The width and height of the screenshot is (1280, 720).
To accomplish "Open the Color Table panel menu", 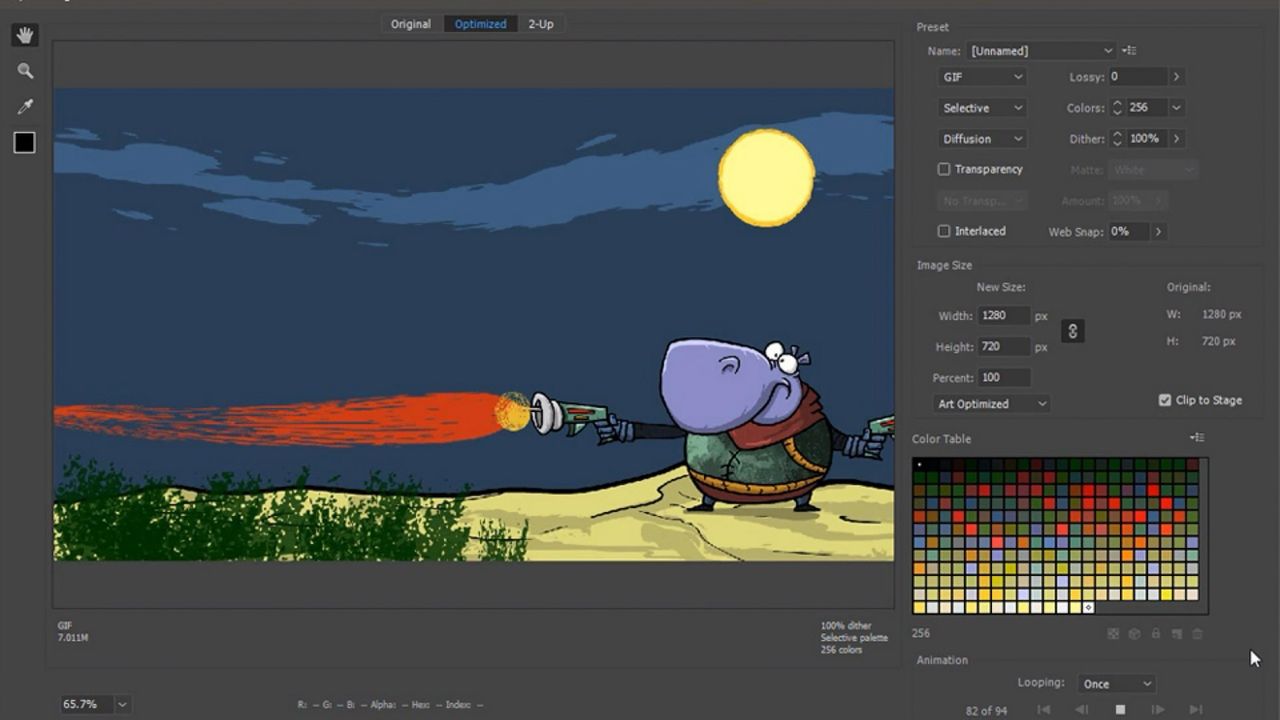I will click(x=1196, y=437).
